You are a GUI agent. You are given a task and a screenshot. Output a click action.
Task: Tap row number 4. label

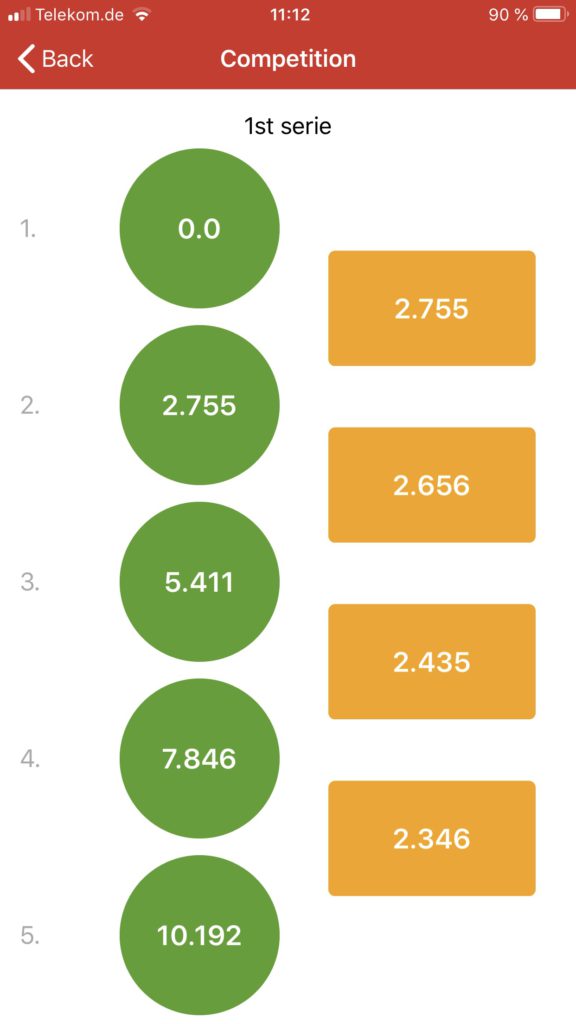(30, 759)
